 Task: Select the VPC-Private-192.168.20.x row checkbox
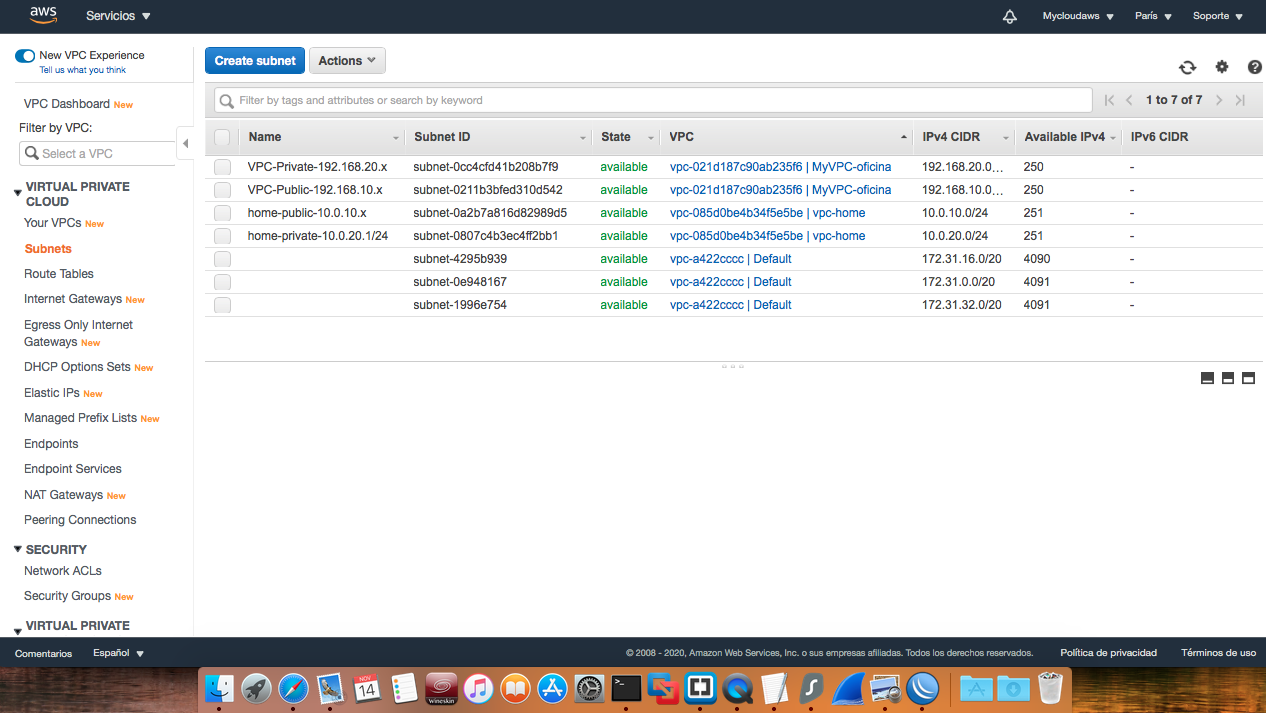[221, 166]
